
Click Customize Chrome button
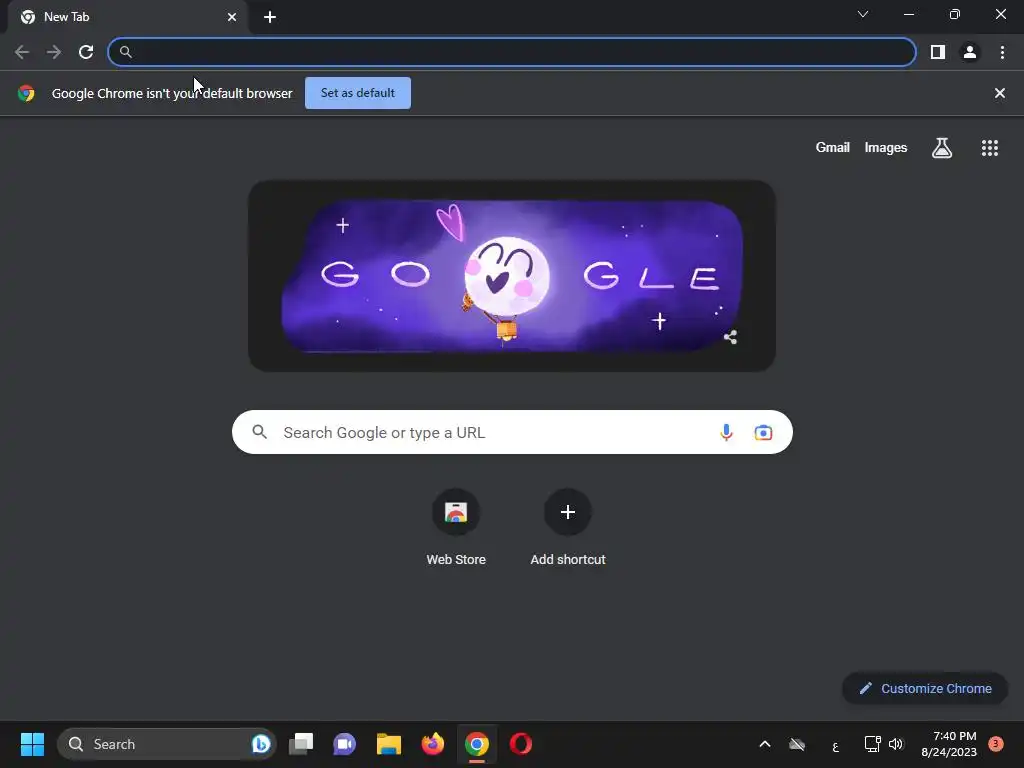click(x=925, y=688)
